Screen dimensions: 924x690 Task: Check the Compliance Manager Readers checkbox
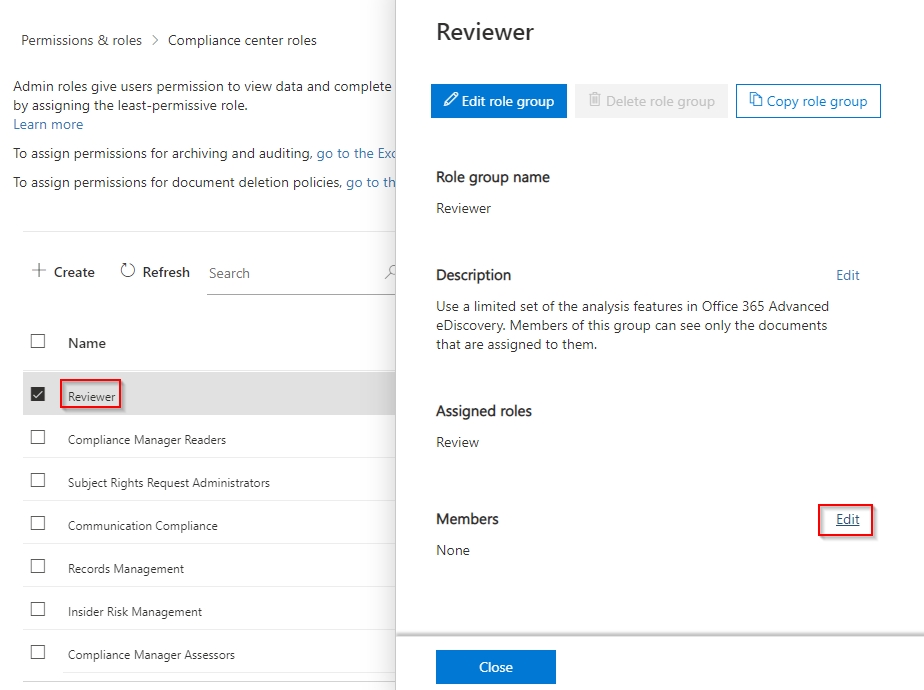(x=38, y=437)
